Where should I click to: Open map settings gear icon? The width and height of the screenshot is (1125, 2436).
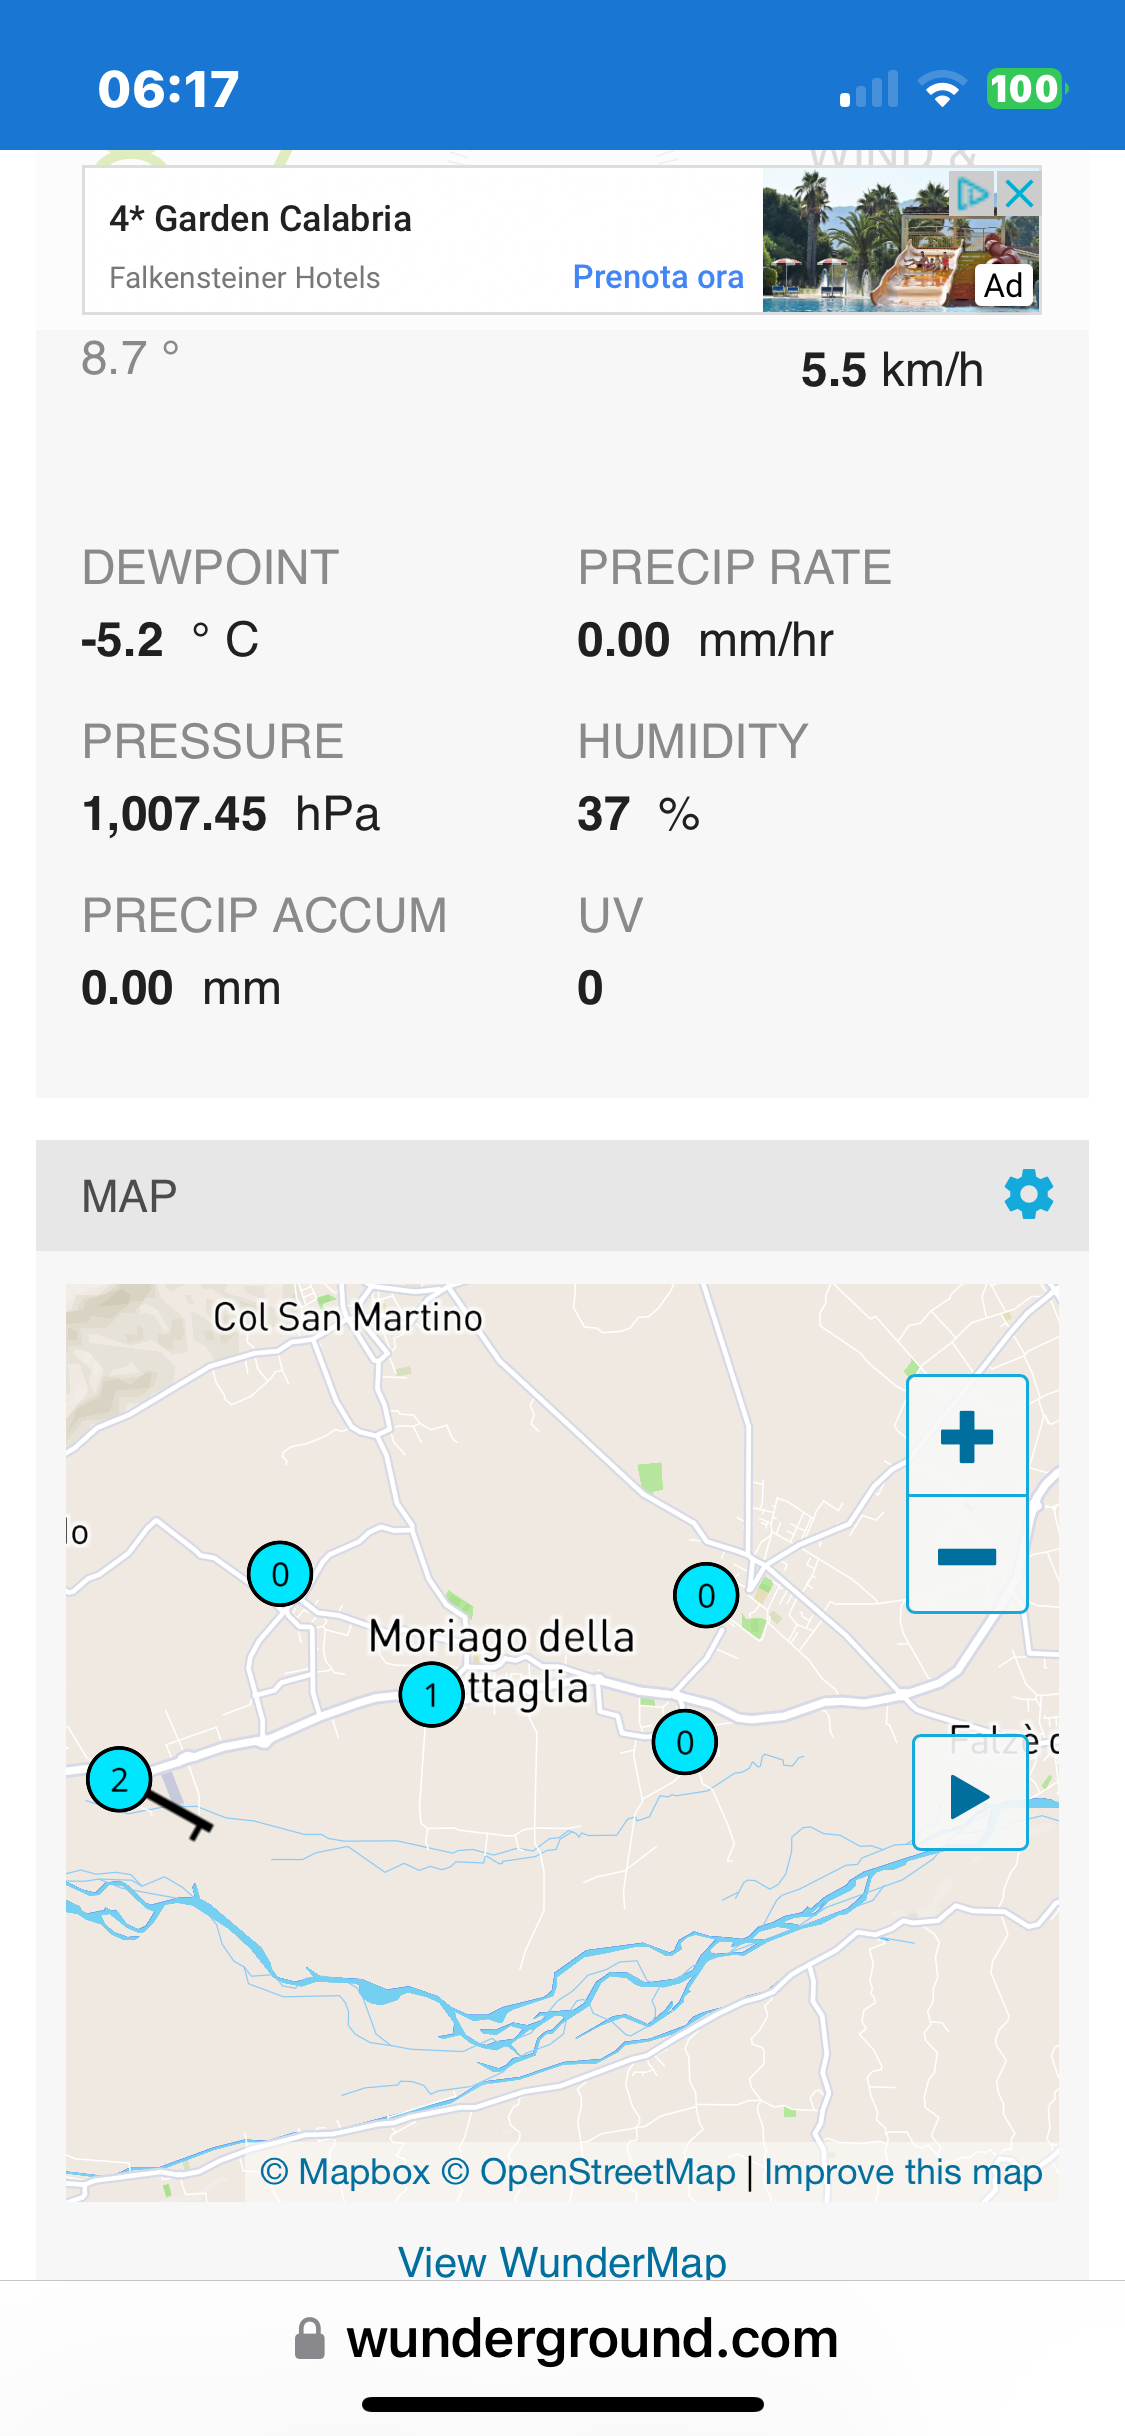(x=1029, y=1194)
